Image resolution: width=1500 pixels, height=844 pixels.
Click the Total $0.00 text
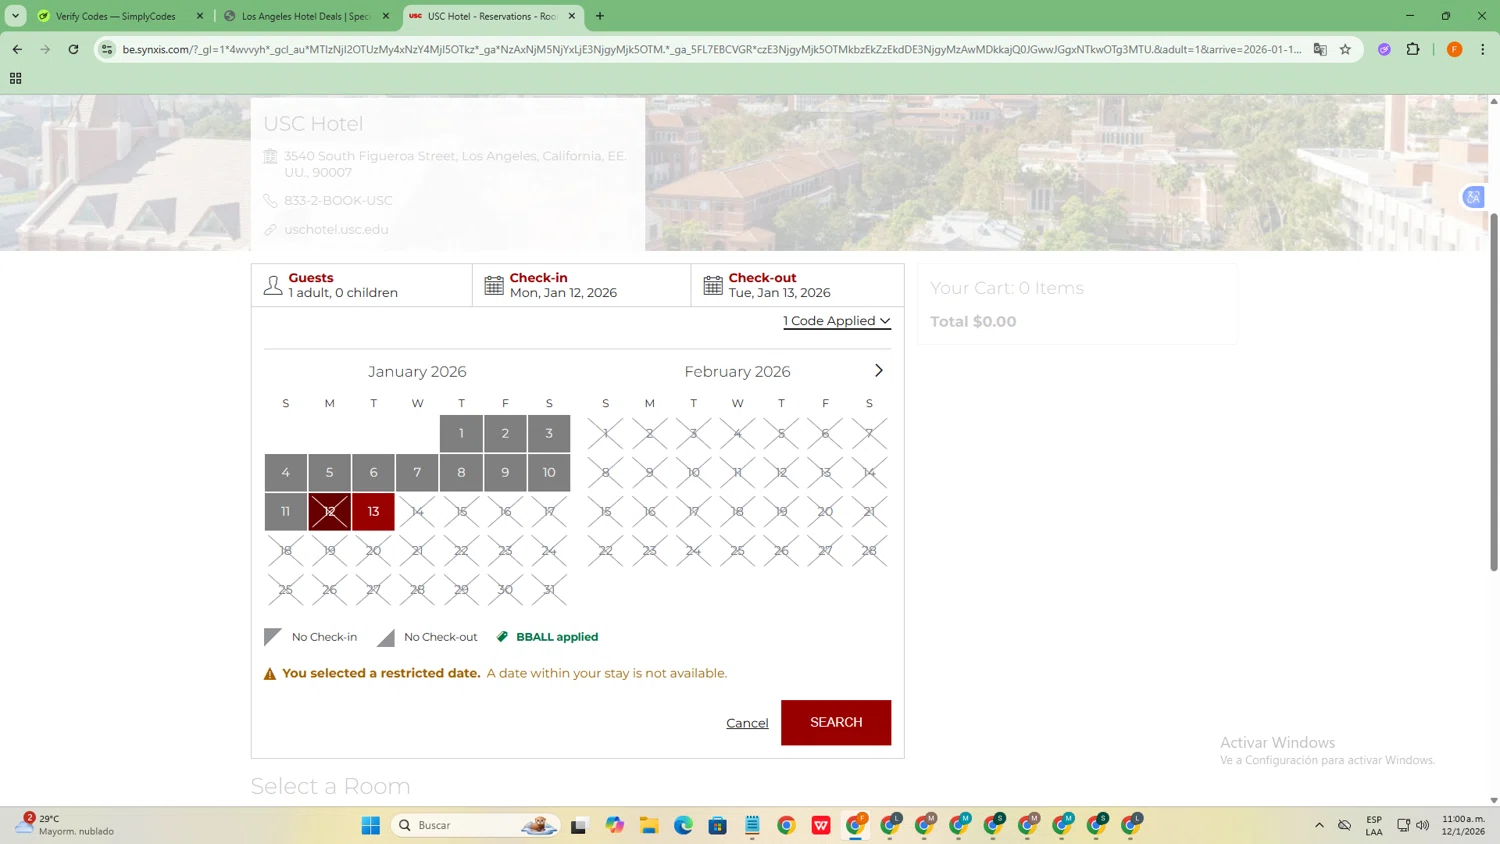973,322
